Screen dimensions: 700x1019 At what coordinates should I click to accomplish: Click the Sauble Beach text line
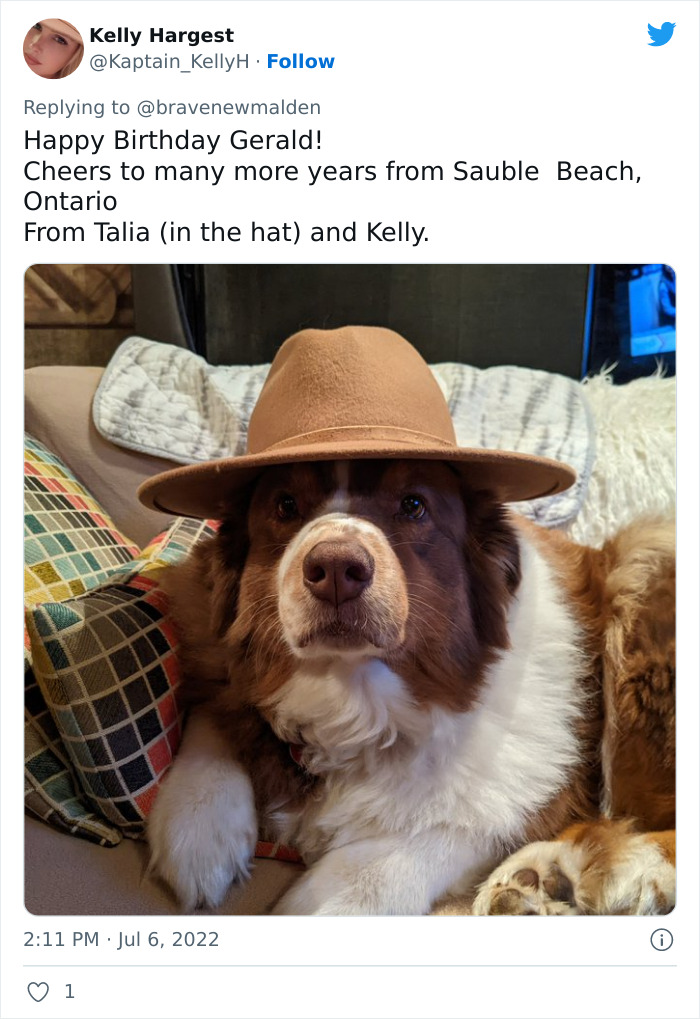(332, 172)
